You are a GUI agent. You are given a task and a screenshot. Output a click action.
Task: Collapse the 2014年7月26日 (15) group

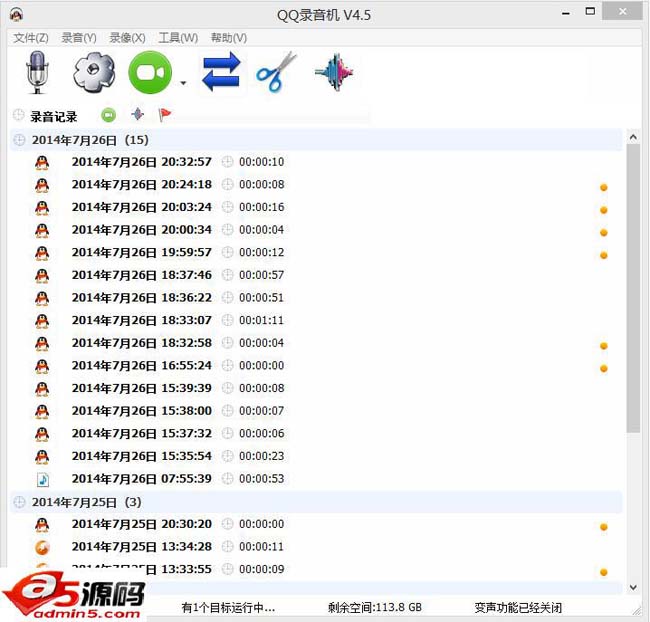click(316, 140)
